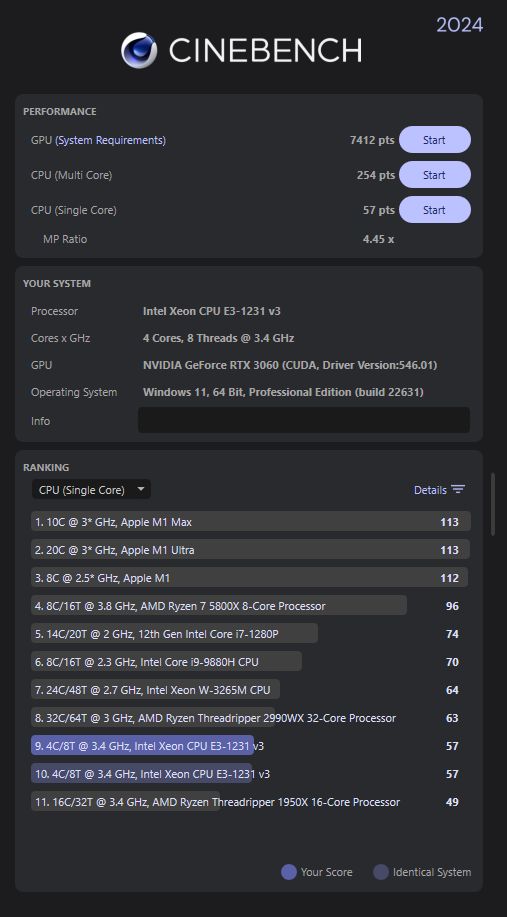Start the GPU benchmark
Image resolution: width=507 pixels, height=917 pixels.
coord(434,140)
